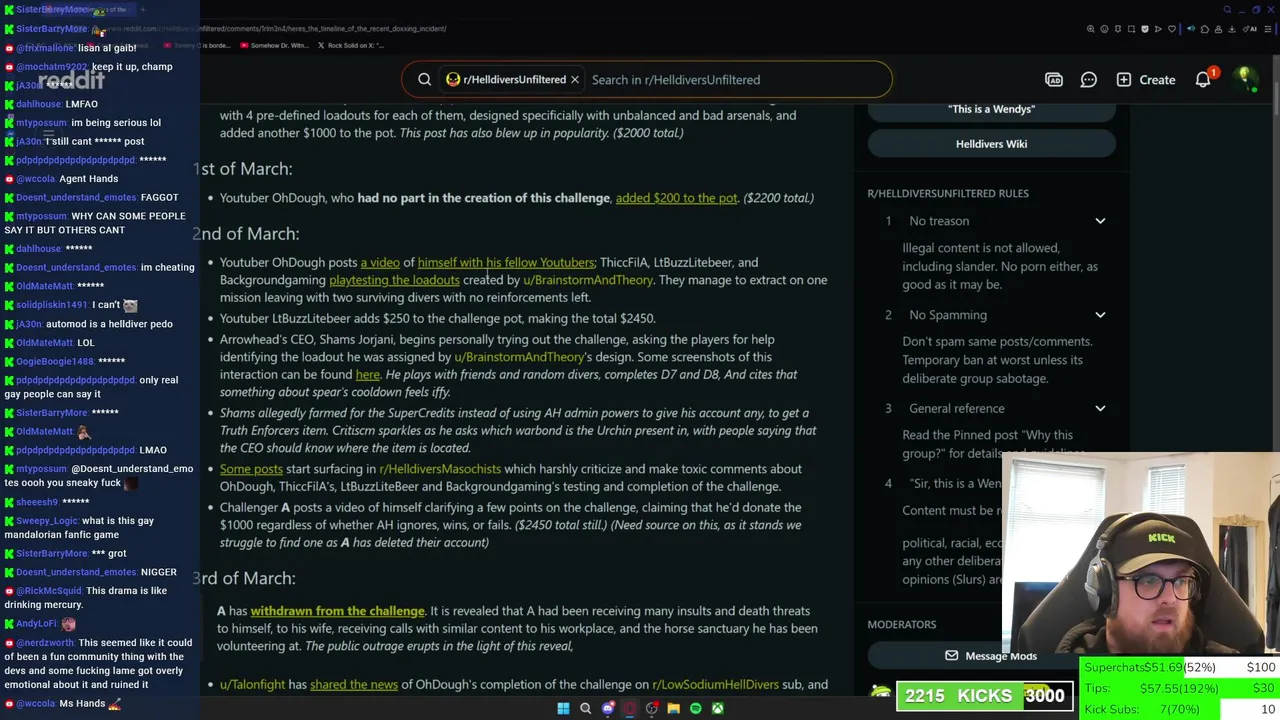Click the Message Mods button
1280x720 pixels.
tap(991, 656)
